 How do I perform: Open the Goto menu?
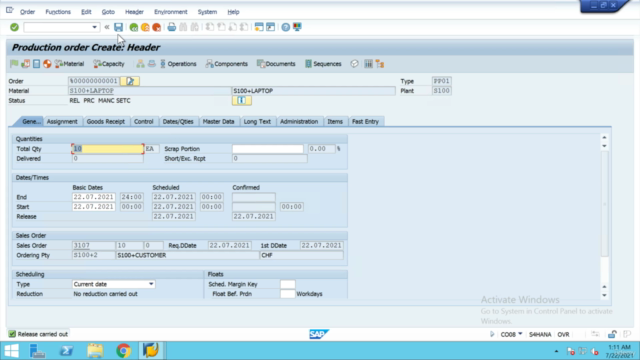point(108,12)
